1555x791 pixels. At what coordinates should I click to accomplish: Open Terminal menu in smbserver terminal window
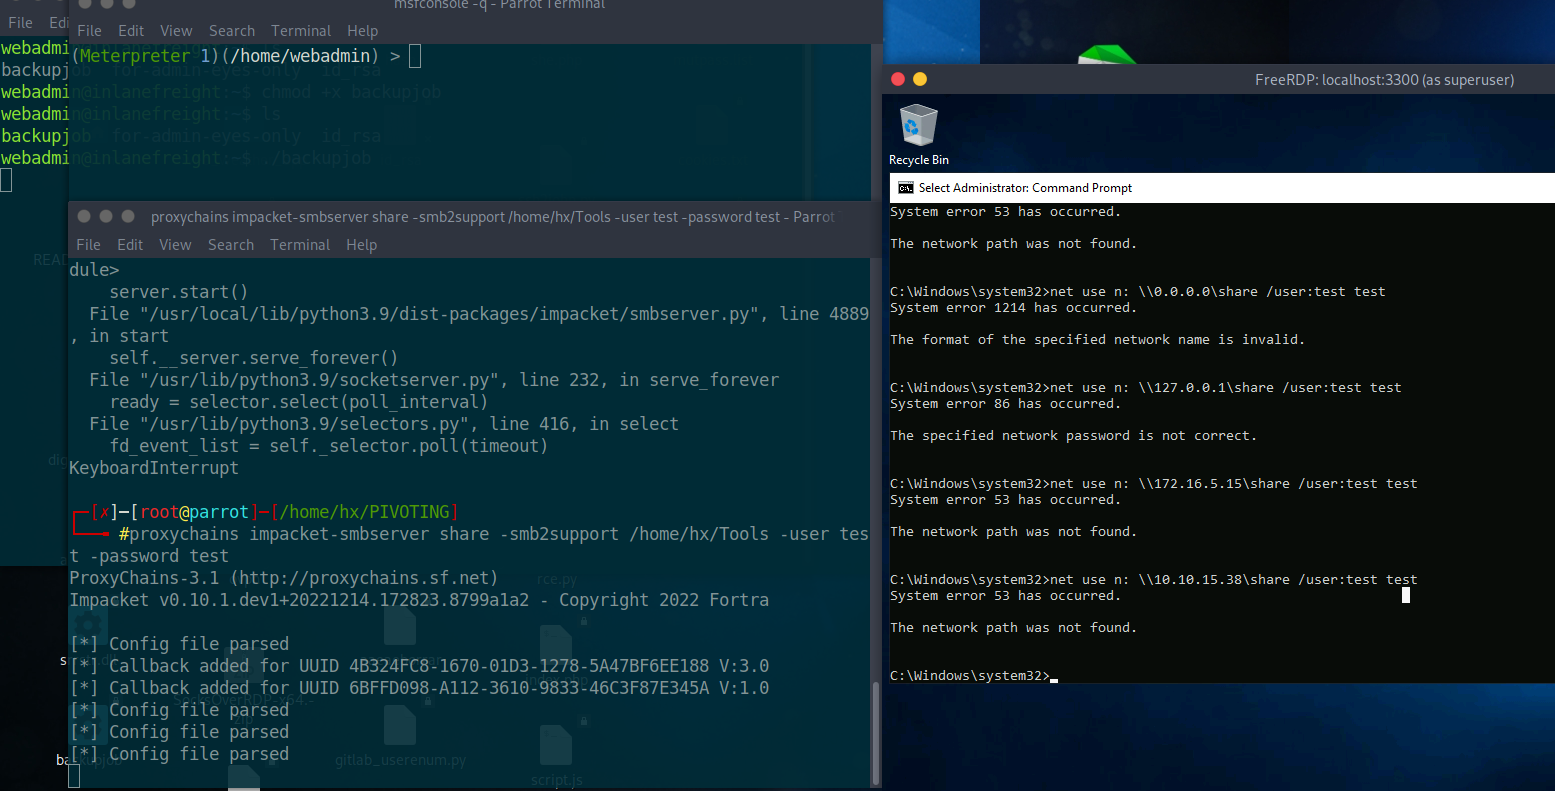(300, 245)
